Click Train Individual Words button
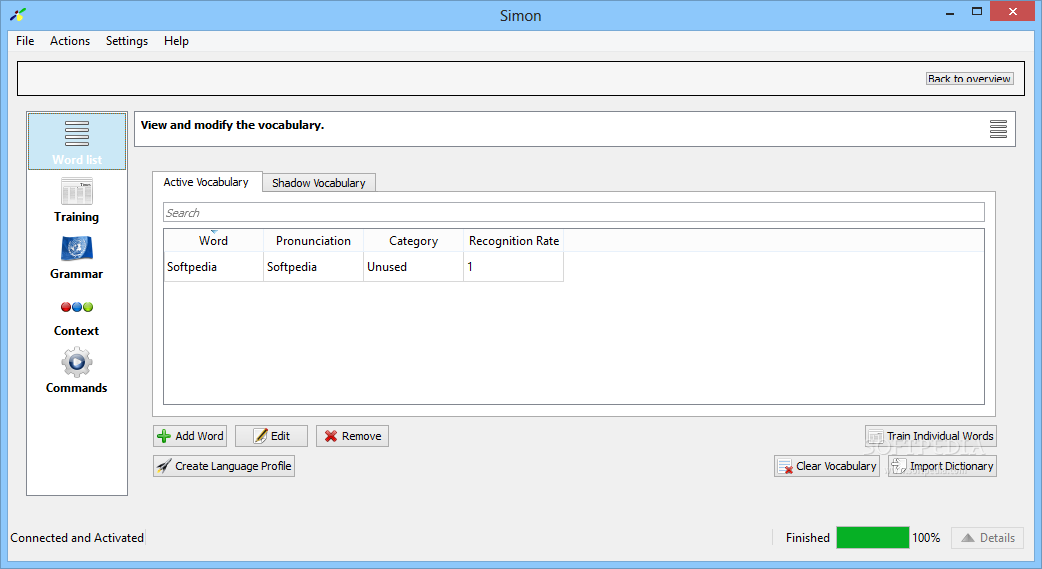Image resolution: width=1042 pixels, height=569 pixels. pos(930,436)
